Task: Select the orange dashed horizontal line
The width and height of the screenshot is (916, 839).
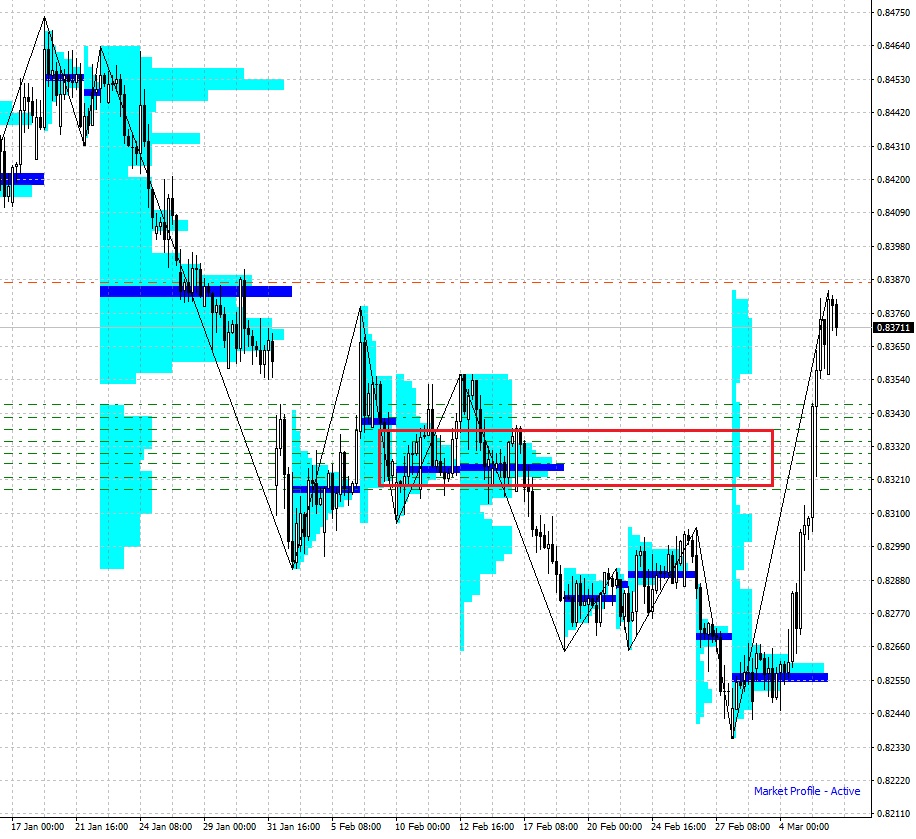Action: [435, 283]
